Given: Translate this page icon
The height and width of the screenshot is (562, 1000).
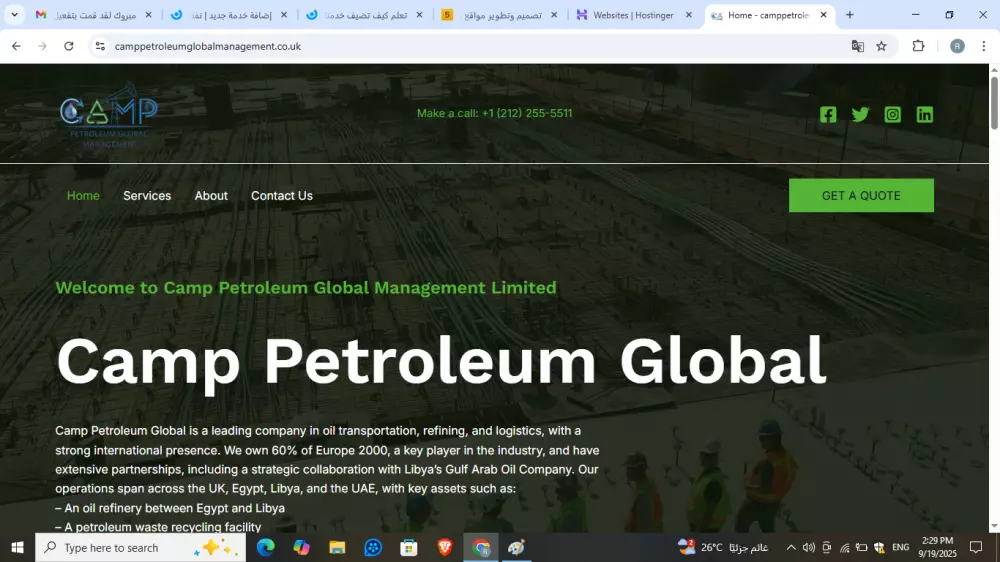Looking at the screenshot, I should coord(858,46).
